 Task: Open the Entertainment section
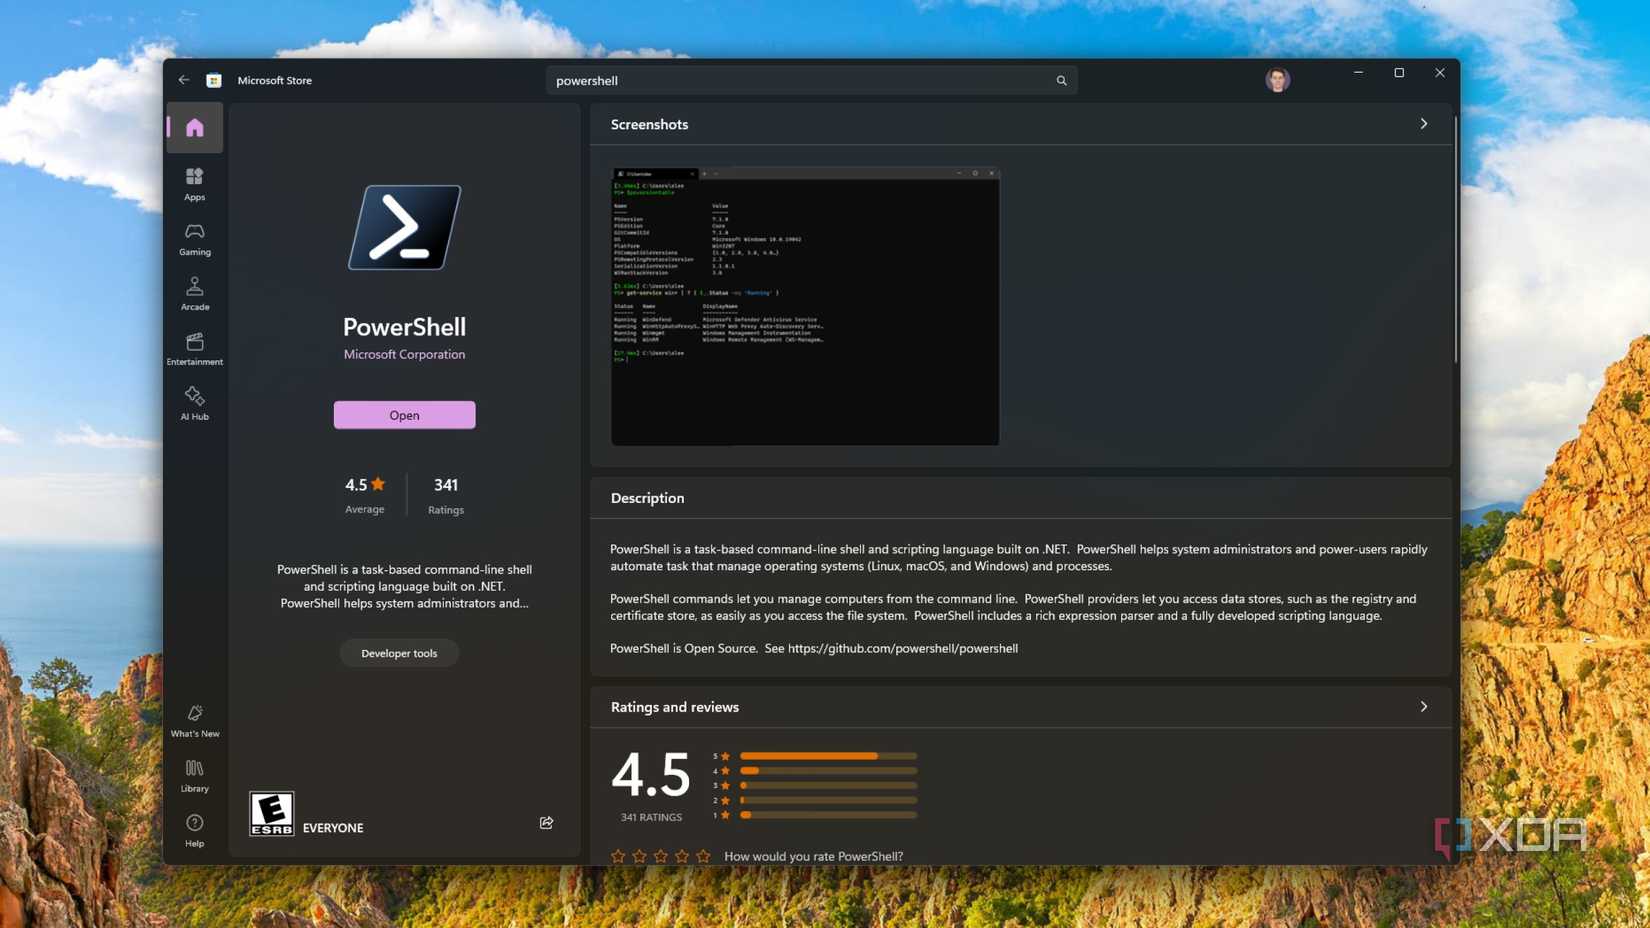[194, 349]
